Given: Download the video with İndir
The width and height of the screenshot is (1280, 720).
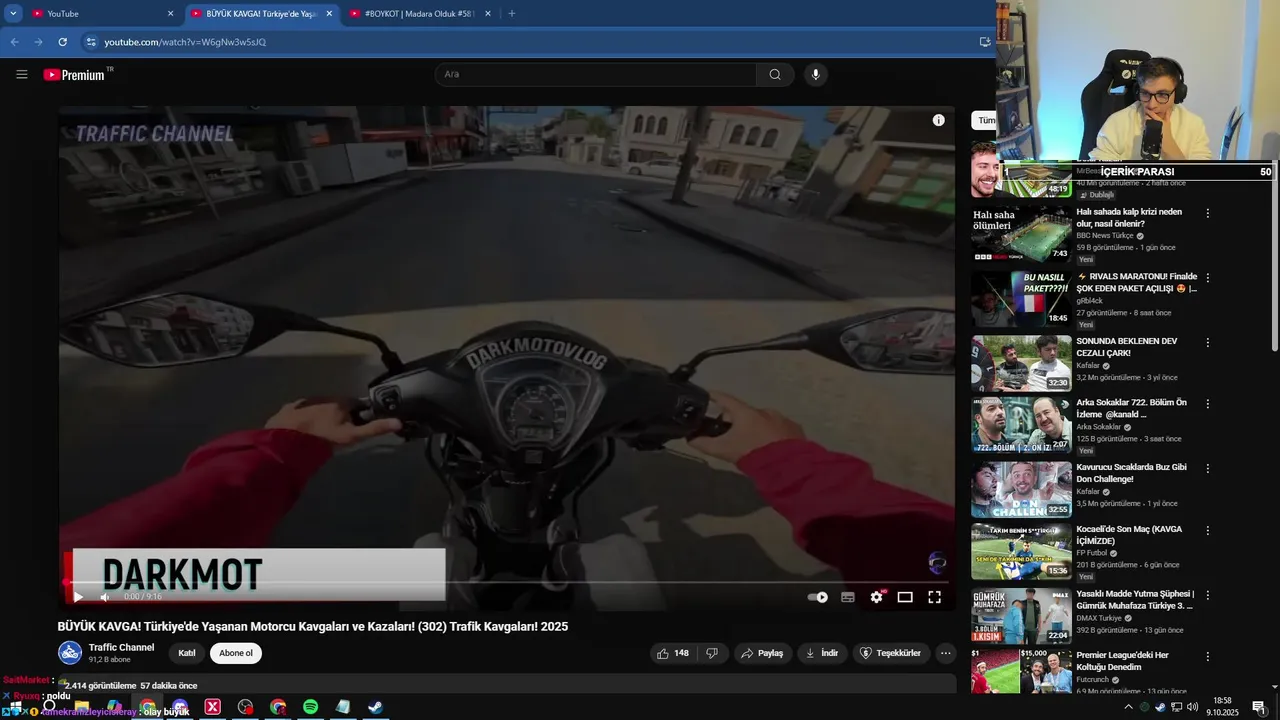Looking at the screenshot, I should pos(822,653).
